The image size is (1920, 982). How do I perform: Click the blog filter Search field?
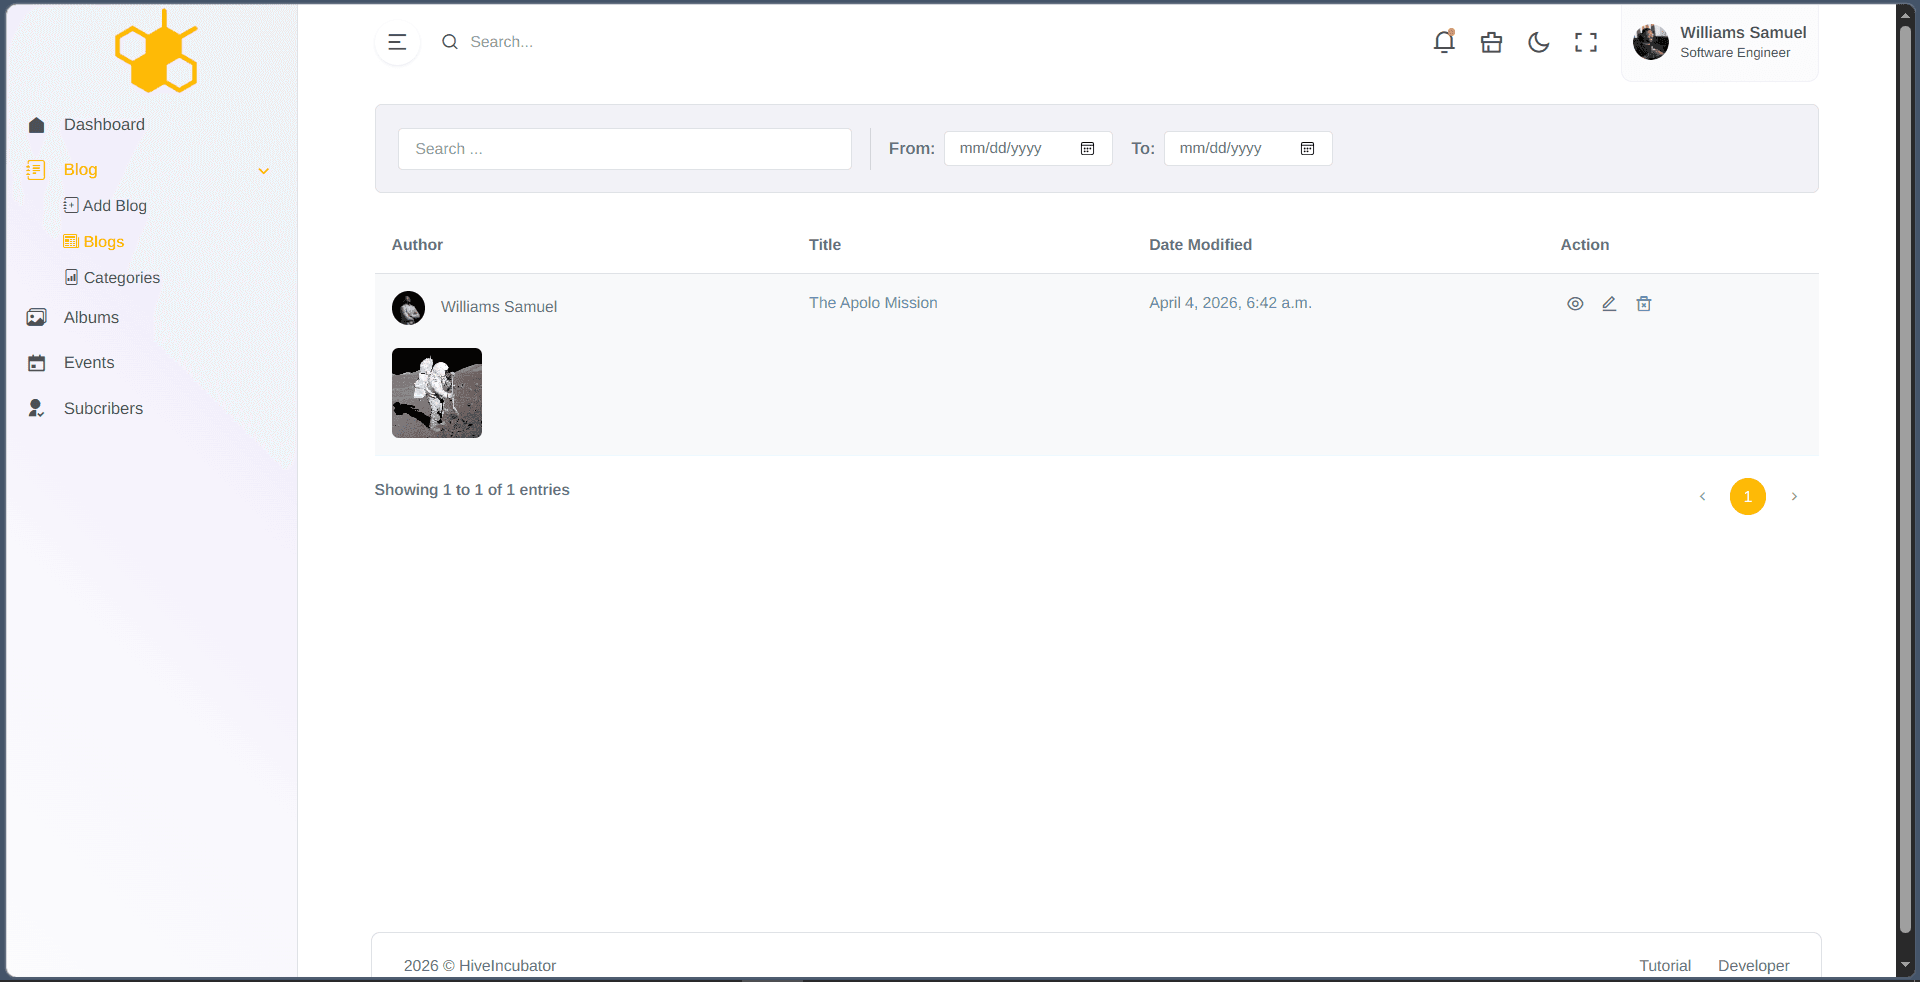pos(625,149)
